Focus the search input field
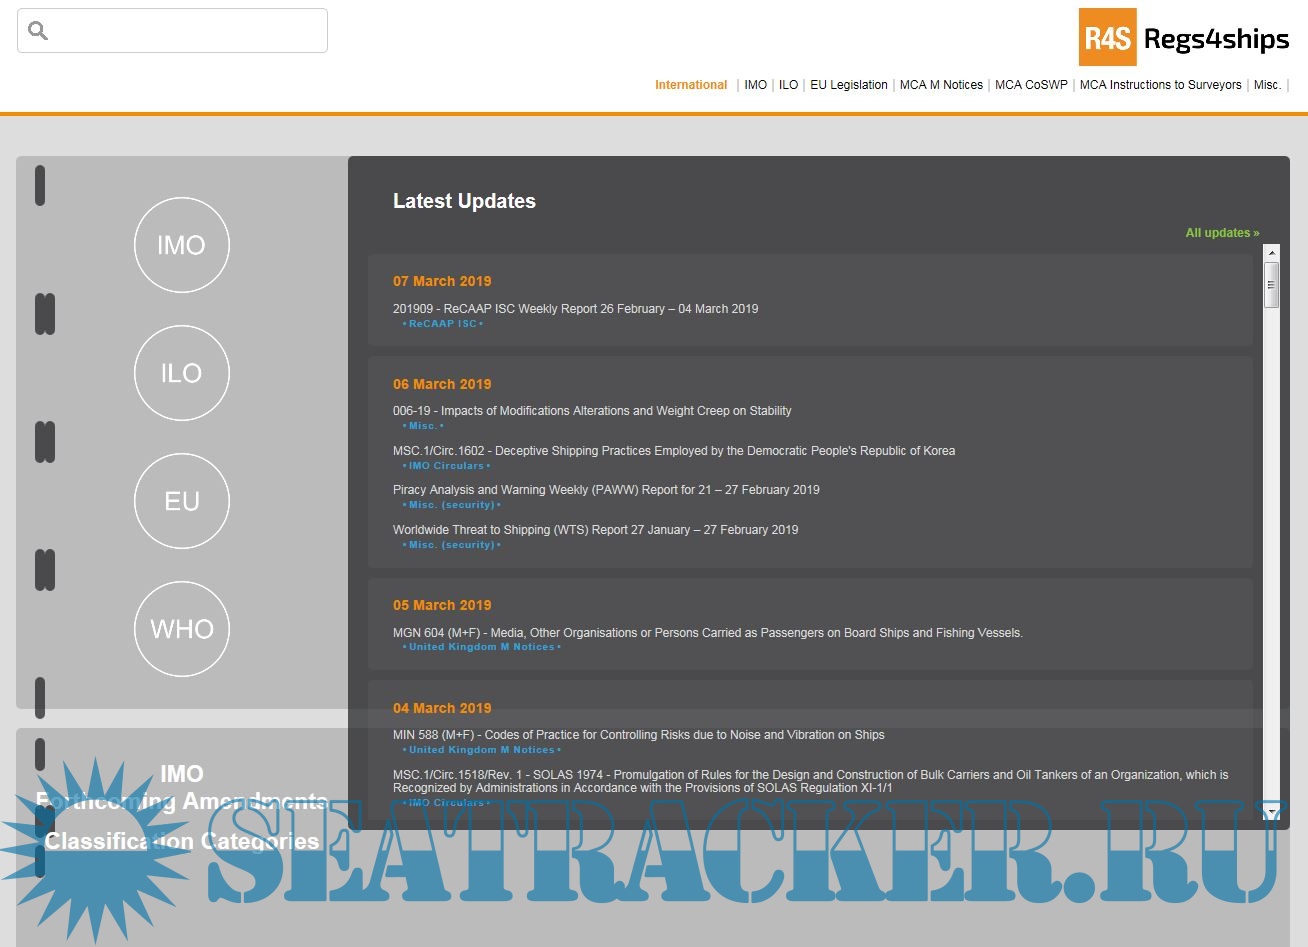 click(185, 31)
